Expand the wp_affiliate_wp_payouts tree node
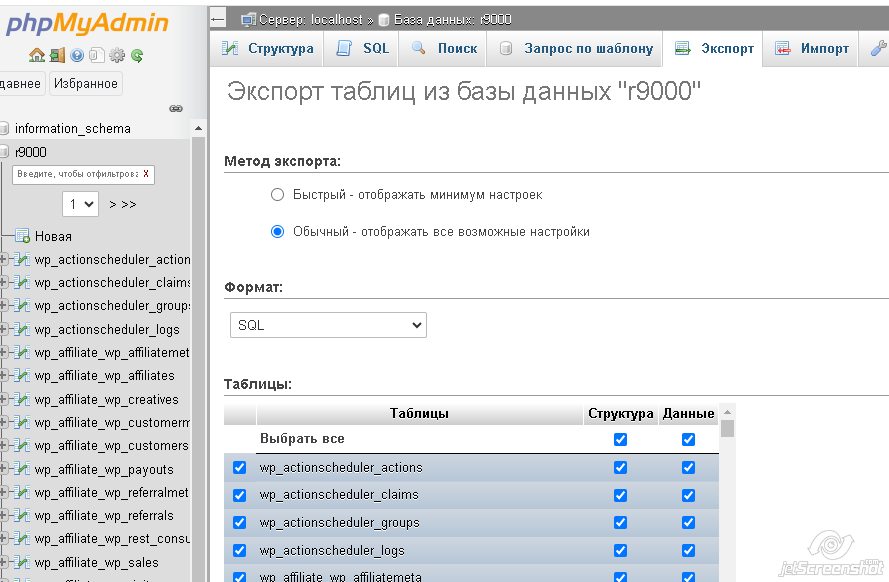The height and width of the screenshot is (582, 889). pos(4,469)
